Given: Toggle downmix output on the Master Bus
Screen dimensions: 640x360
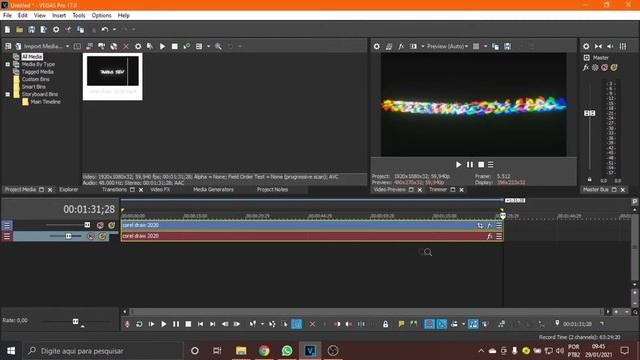Looking at the screenshot, I should (598, 47).
